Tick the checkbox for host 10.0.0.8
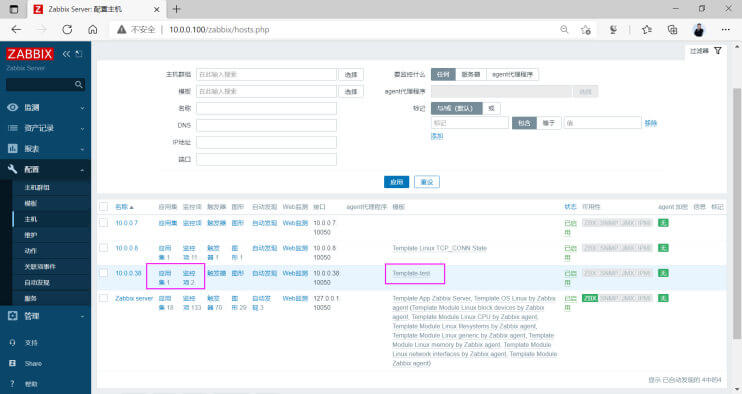 [103, 248]
